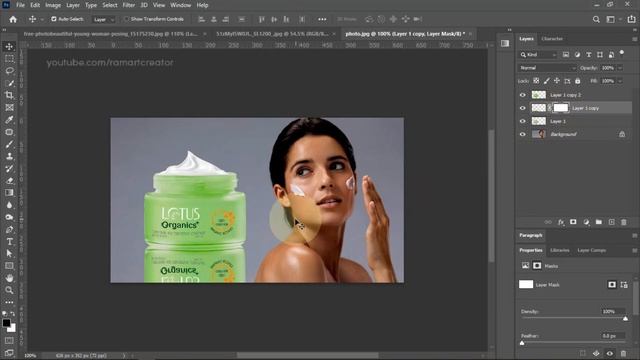Click the New adjustment layer icon
640x360 pixels.
coord(586,222)
